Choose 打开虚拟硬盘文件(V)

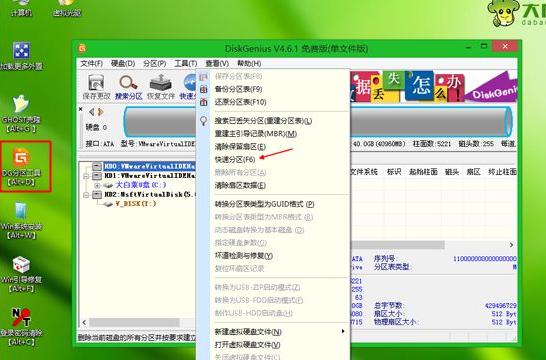pos(247,345)
